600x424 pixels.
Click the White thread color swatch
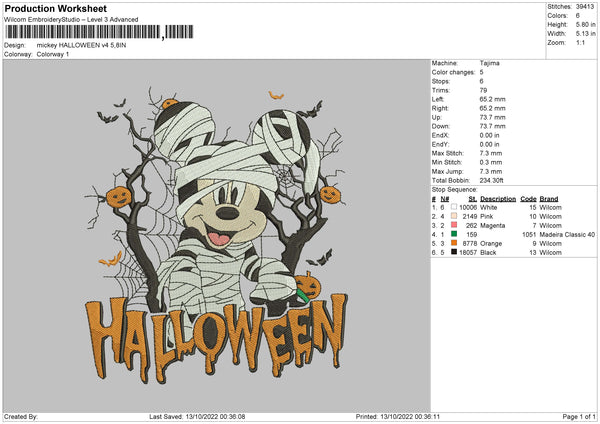tap(454, 207)
